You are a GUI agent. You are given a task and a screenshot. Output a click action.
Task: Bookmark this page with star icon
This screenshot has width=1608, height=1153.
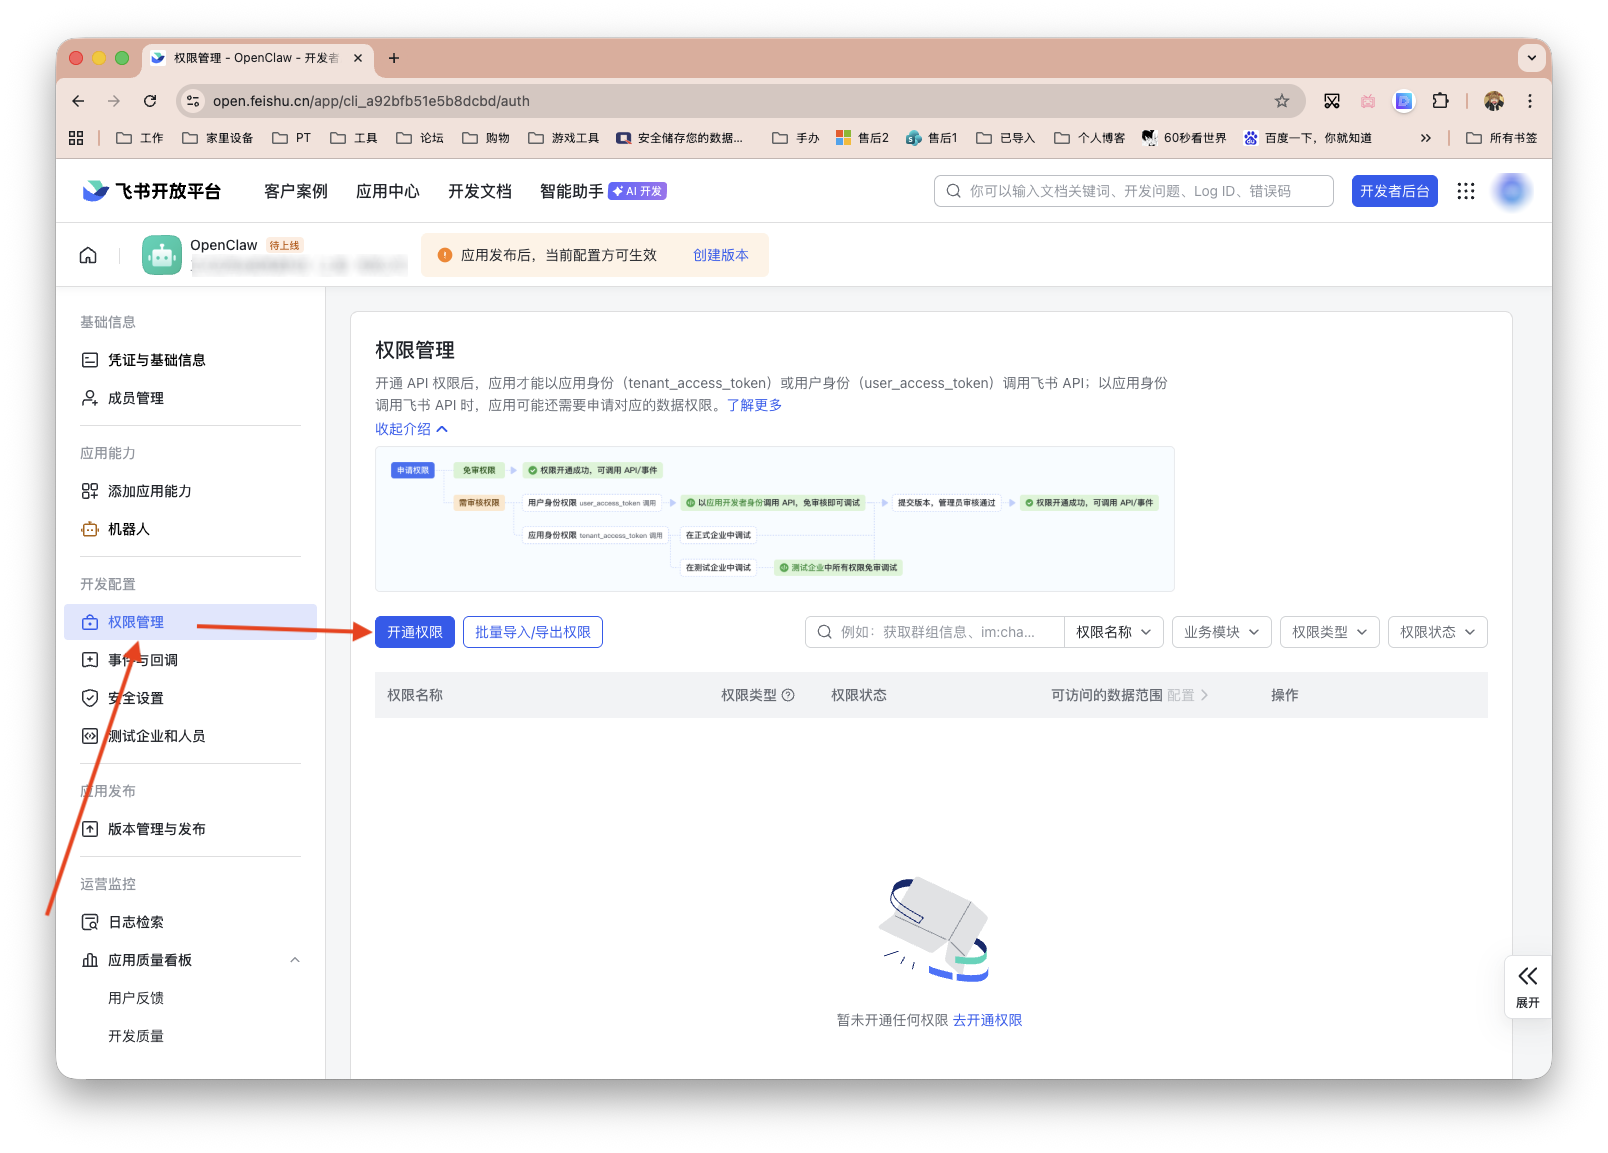[1281, 101]
